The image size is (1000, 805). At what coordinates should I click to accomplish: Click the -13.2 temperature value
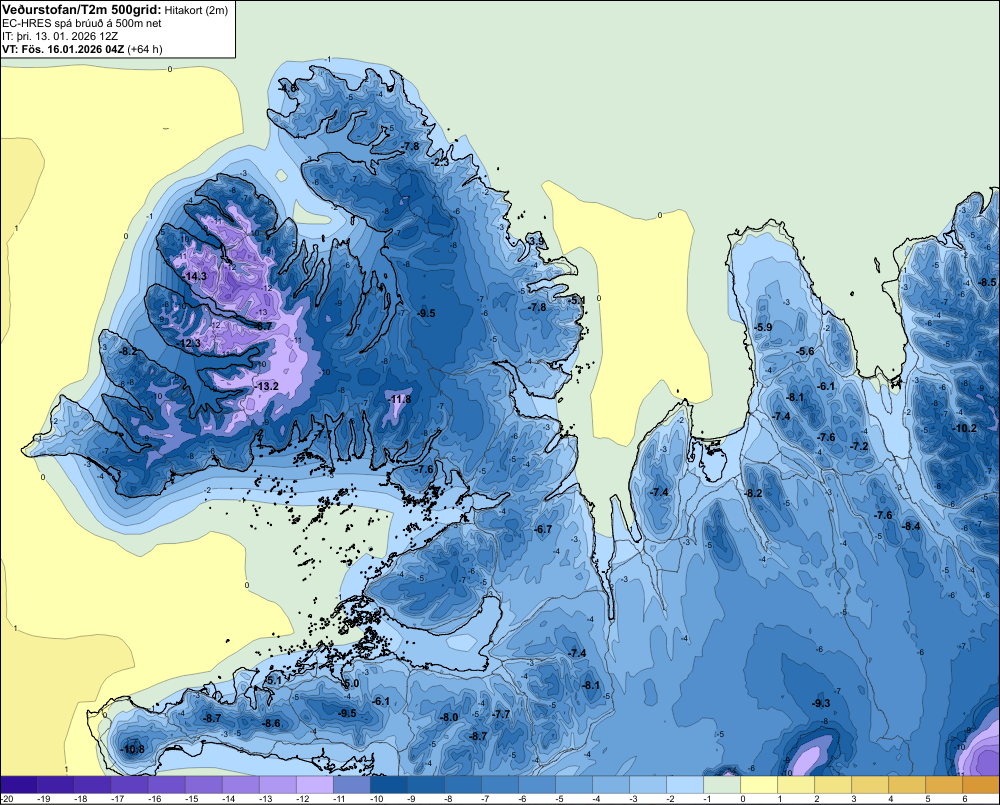tap(267, 386)
